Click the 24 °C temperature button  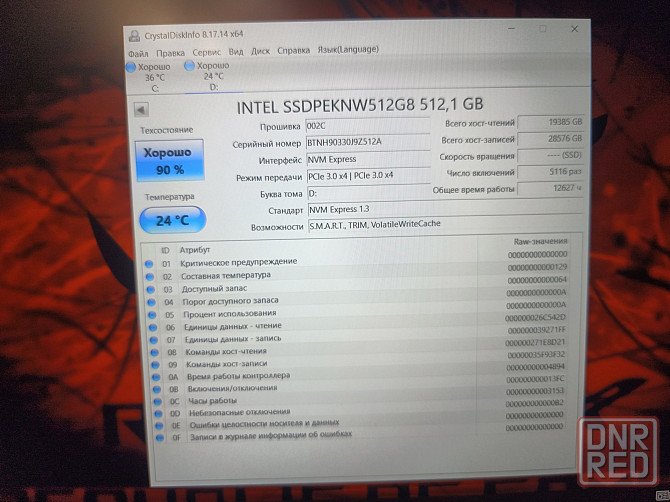173,220
